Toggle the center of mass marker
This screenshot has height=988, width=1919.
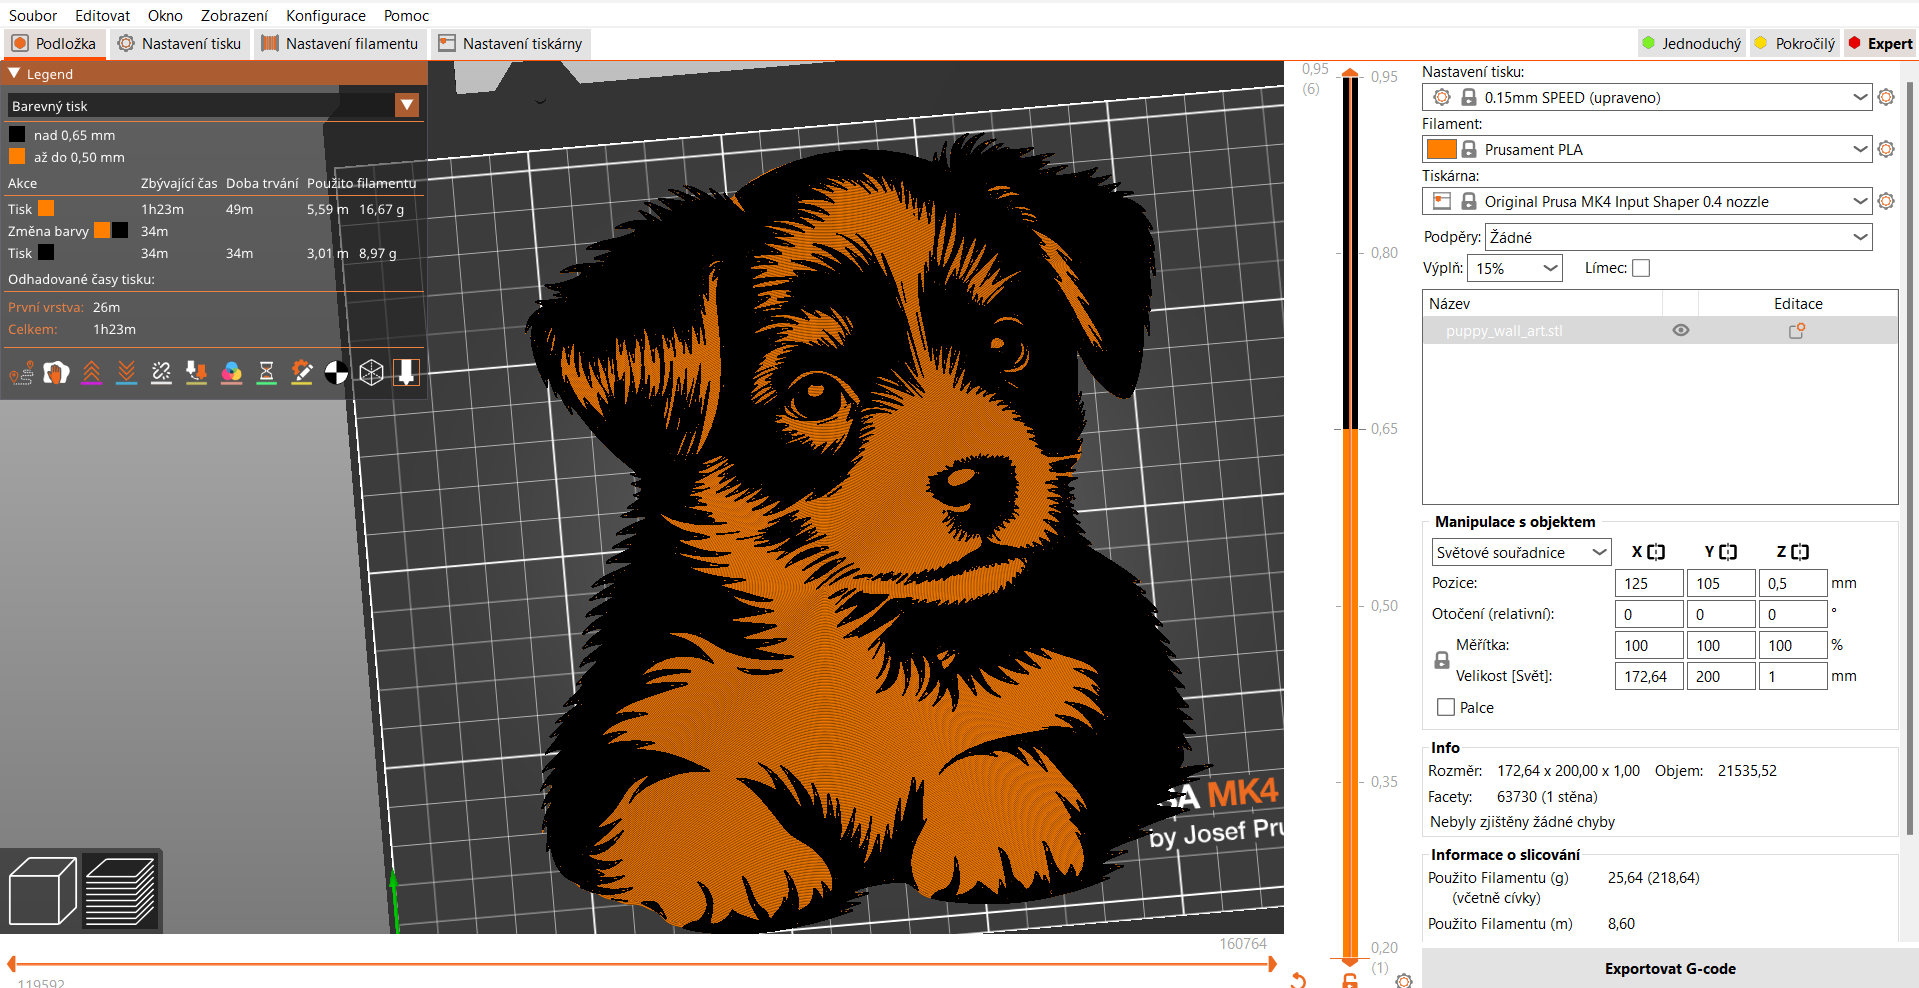click(x=337, y=372)
